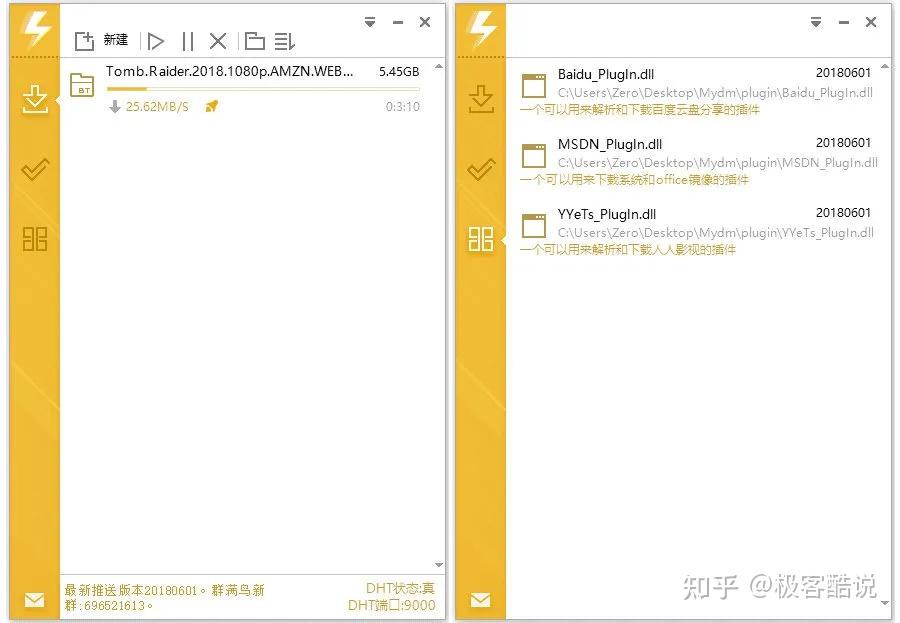Viewport: 900px width, 623px height.
Task: Pause the Tomb Raider download
Action: point(187,41)
